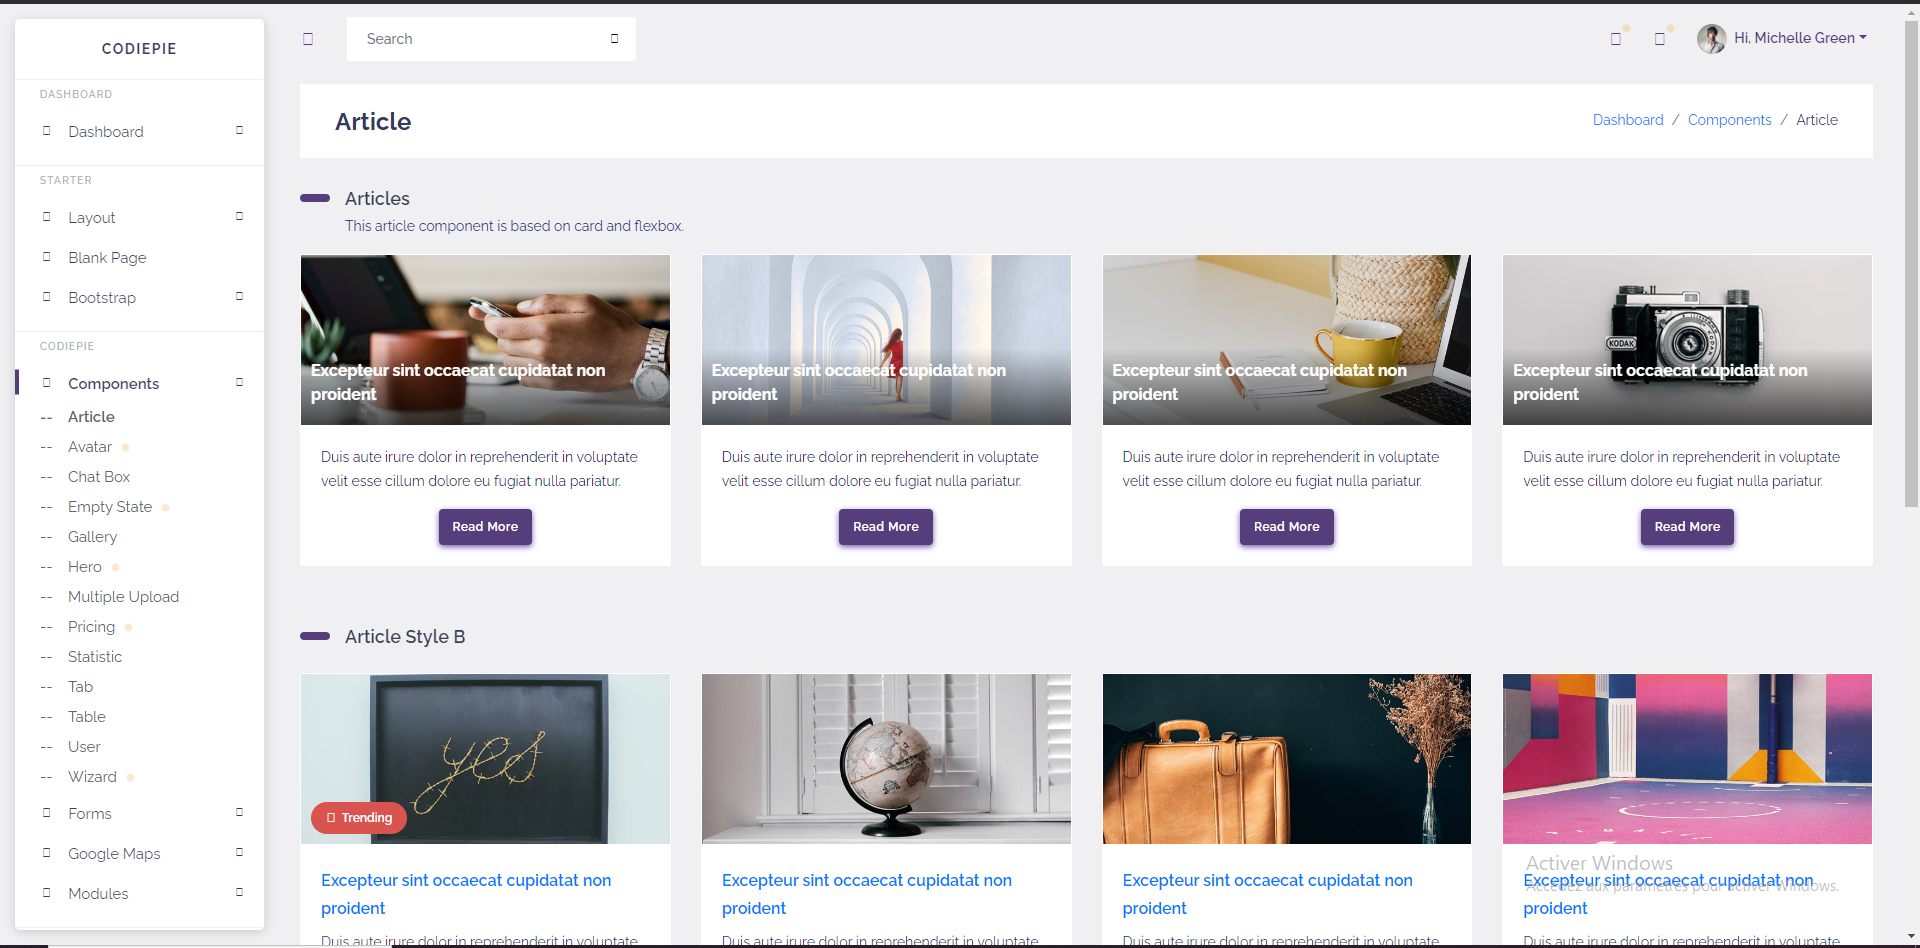The width and height of the screenshot is (1920, 948).
Task: Expand the Google Maps menu arrow
Action: coord(239,853)
